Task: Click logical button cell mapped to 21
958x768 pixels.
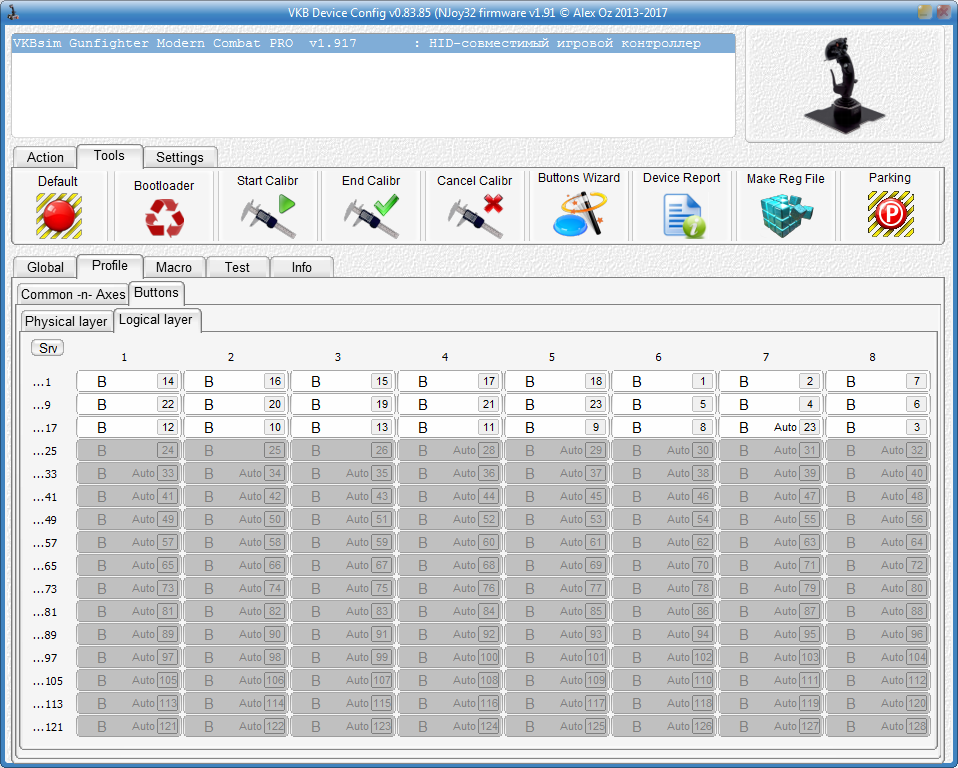Action: coord(450,404)
